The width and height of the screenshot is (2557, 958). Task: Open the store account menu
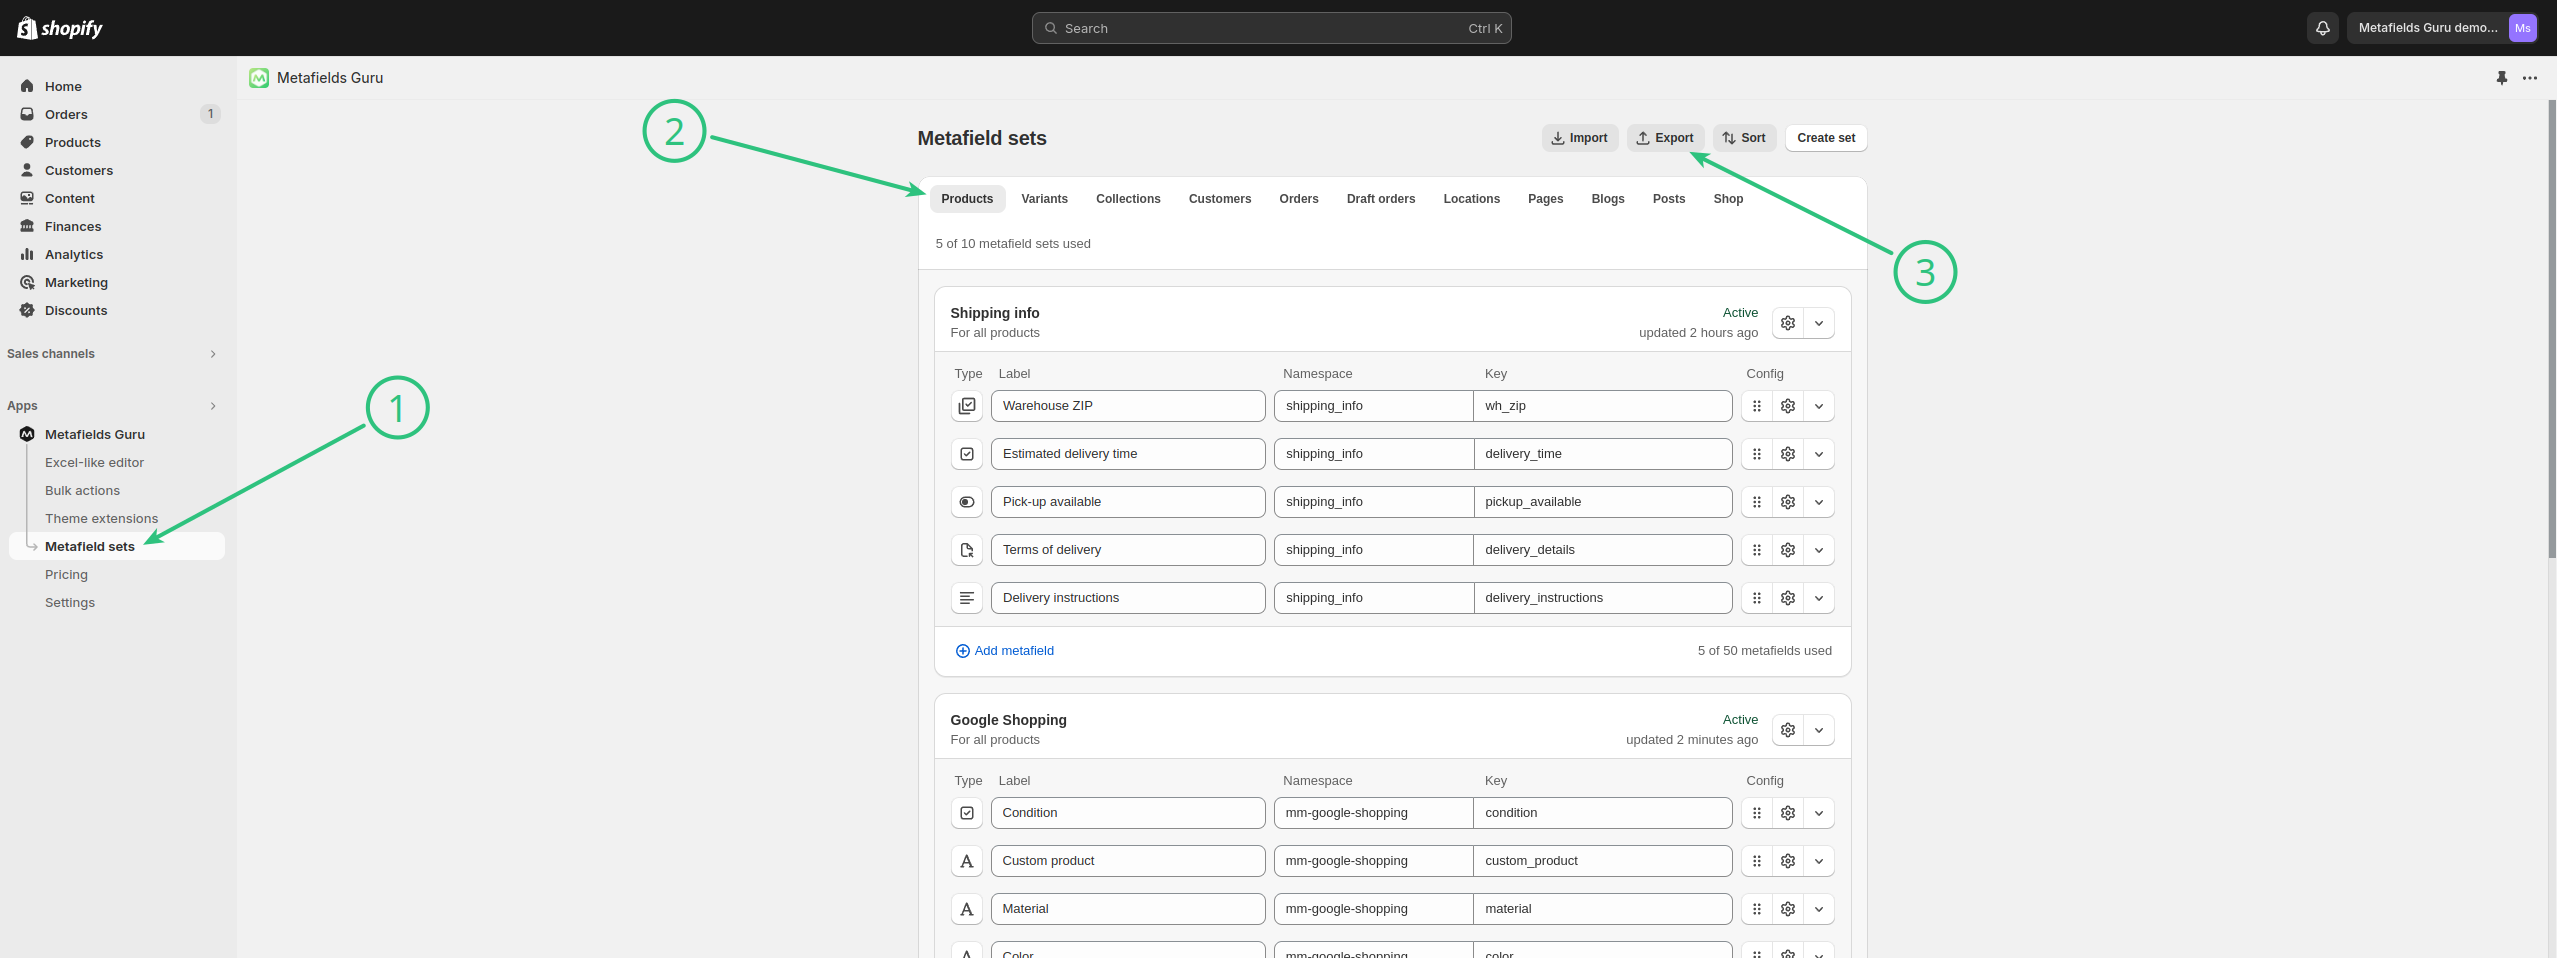(2442, 28)
